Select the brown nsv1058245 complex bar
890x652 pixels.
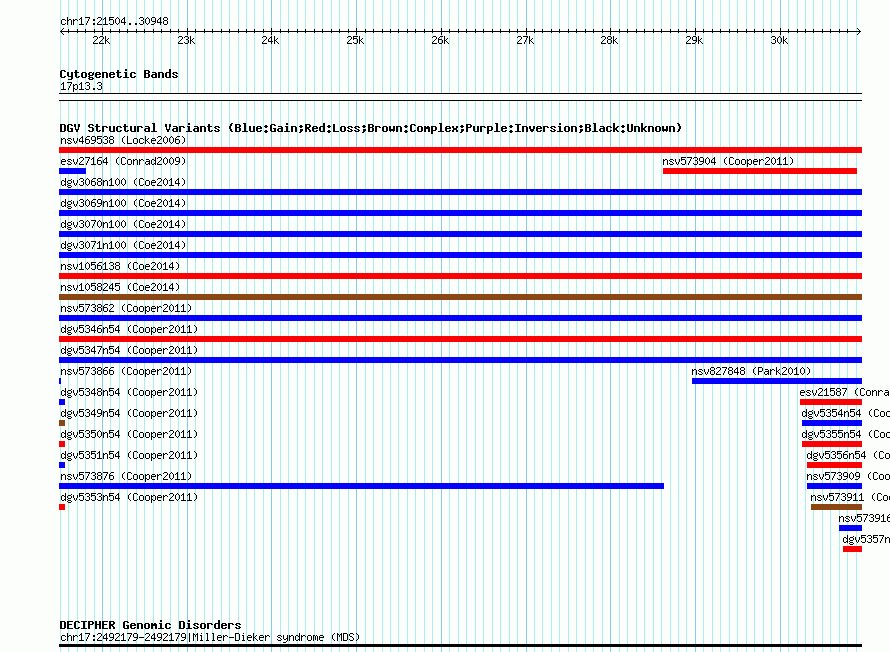click(x=460, y=297)
